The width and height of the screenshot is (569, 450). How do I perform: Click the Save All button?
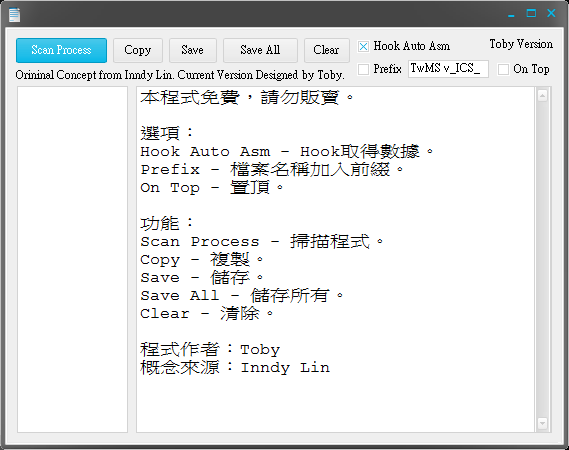[260, 50]
